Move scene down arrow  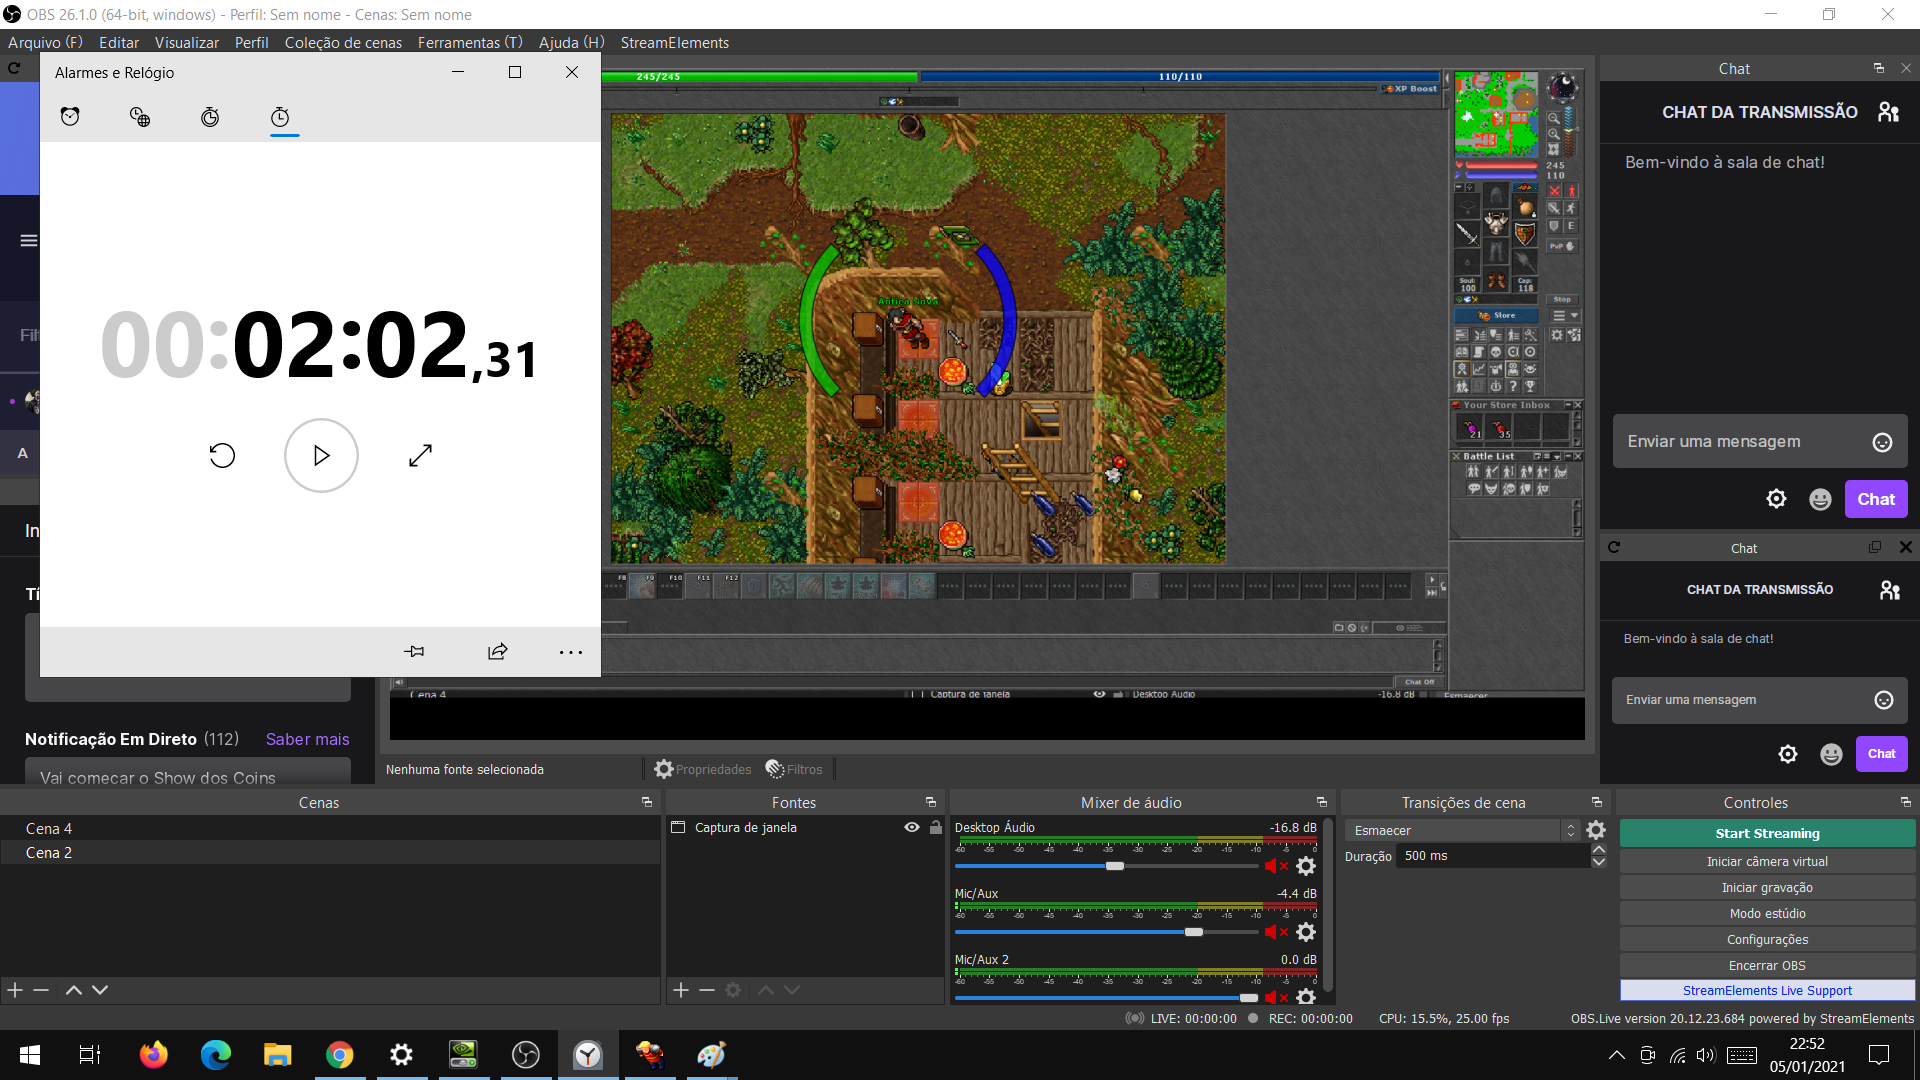click(x=100, y=990)
